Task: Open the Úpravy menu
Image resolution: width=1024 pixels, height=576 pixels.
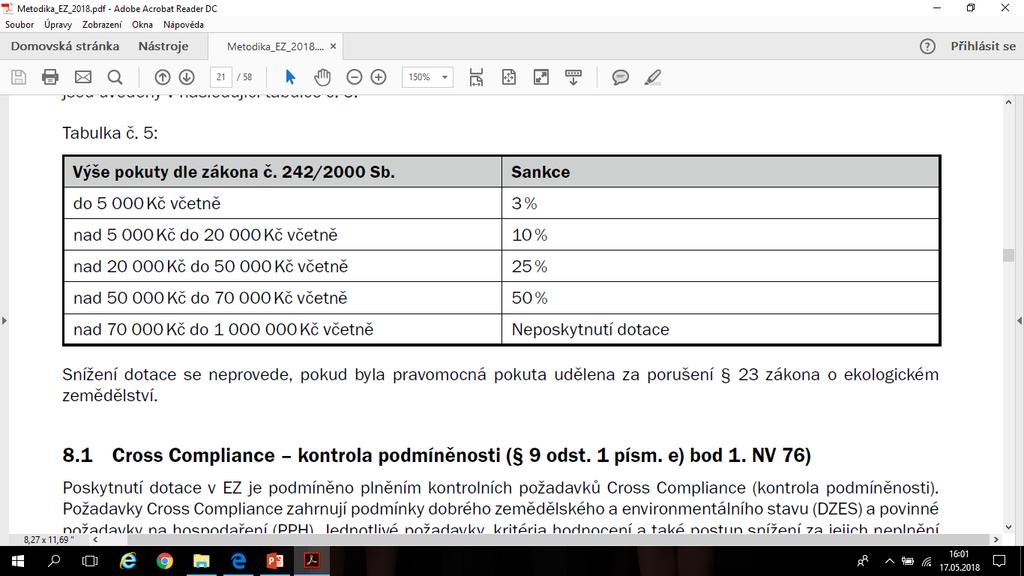Action: tap(58, 25)
